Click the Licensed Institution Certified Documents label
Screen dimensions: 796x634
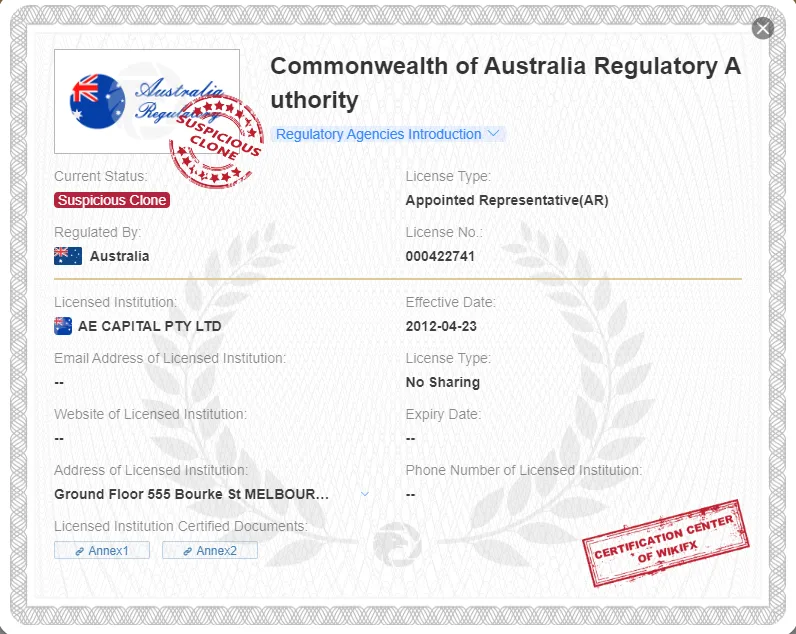click(x=181, y=526)
